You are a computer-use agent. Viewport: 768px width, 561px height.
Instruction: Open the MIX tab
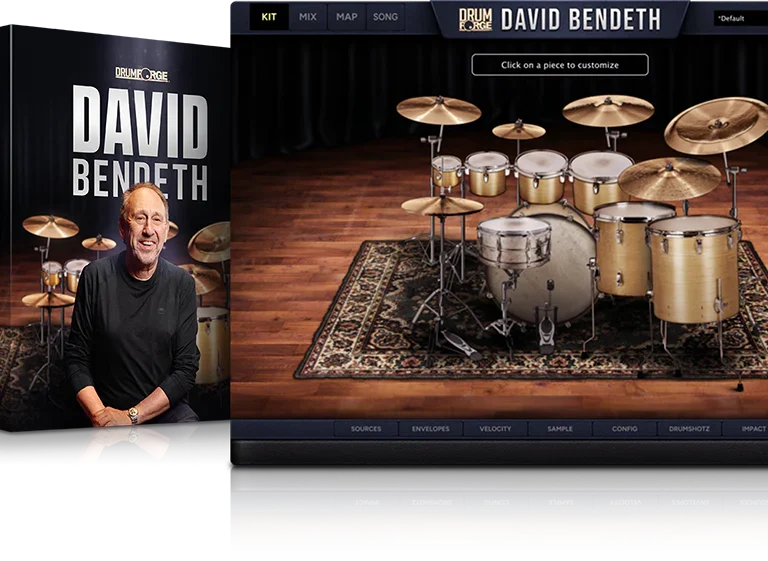pos(308,17)
